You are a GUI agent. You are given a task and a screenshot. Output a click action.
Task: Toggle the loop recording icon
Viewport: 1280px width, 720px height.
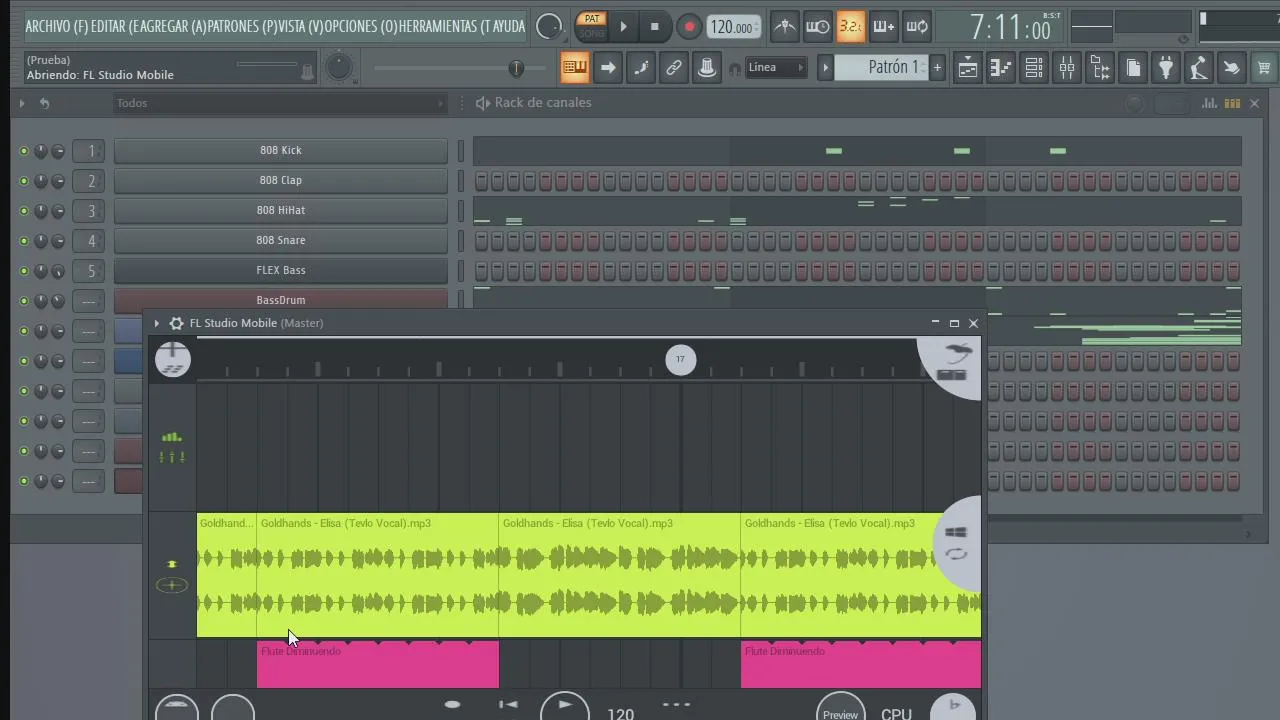pyautogui.click(x=917, y=27)
